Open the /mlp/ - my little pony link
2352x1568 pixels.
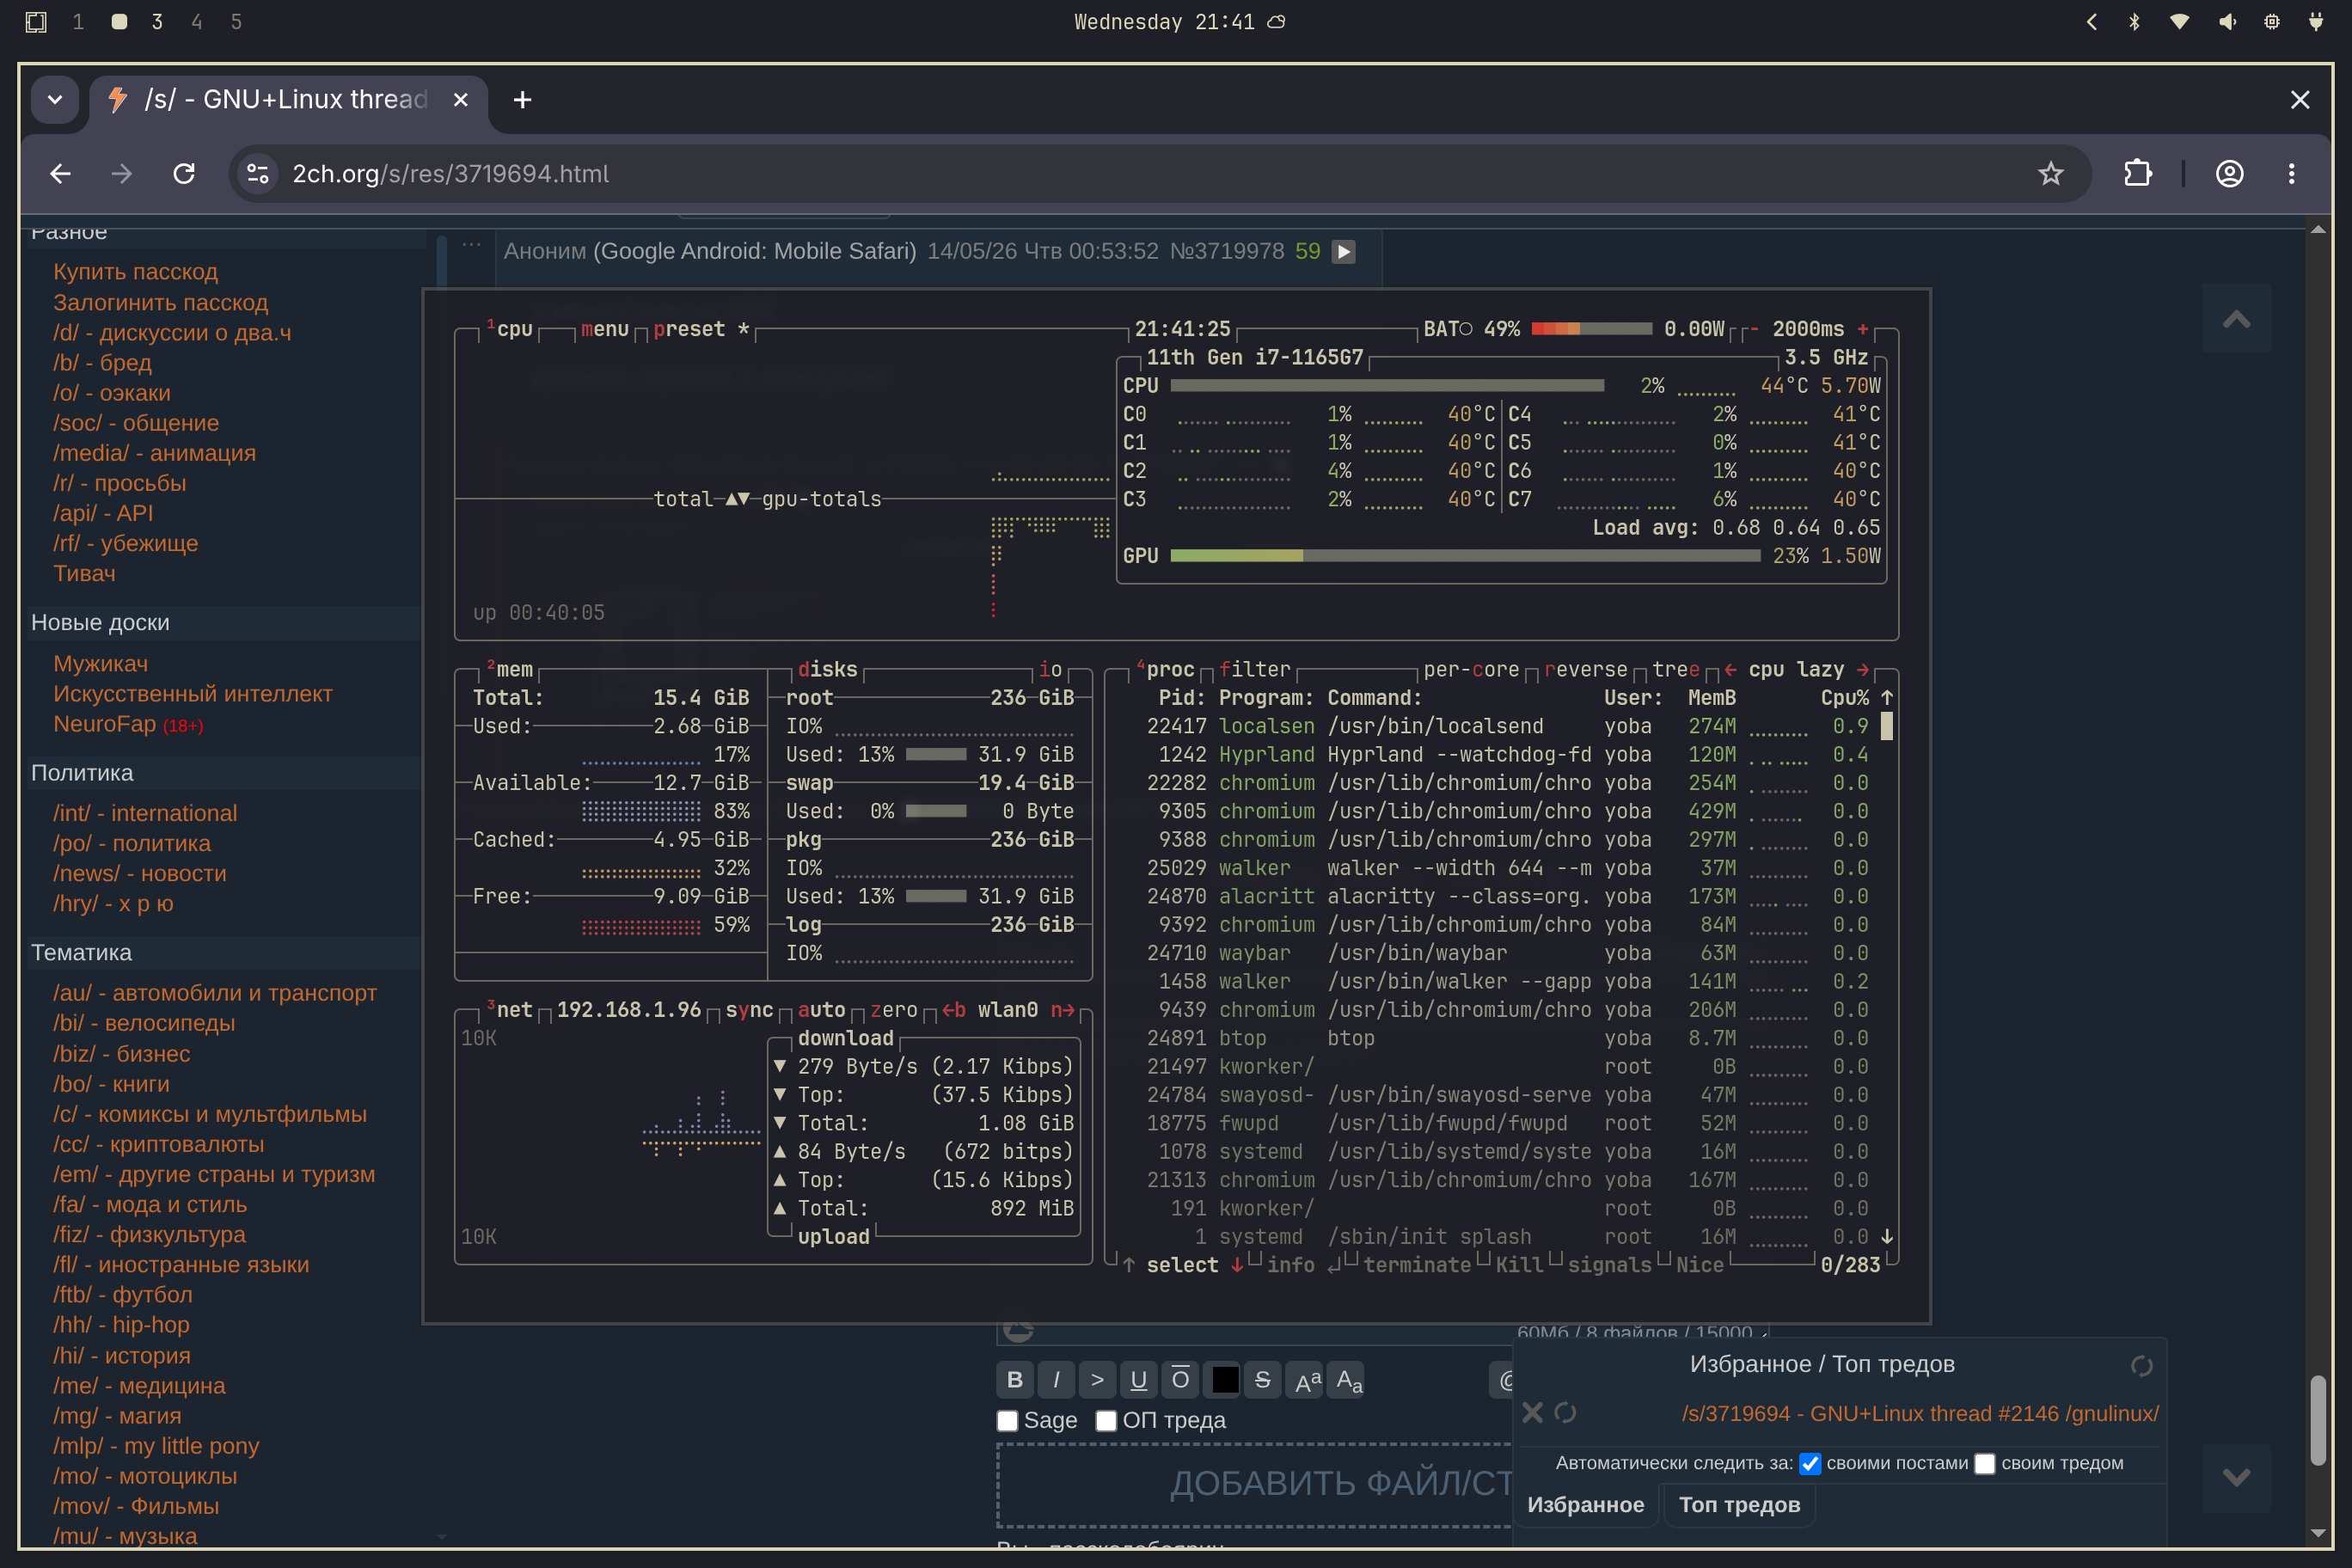click(156, 1446)
